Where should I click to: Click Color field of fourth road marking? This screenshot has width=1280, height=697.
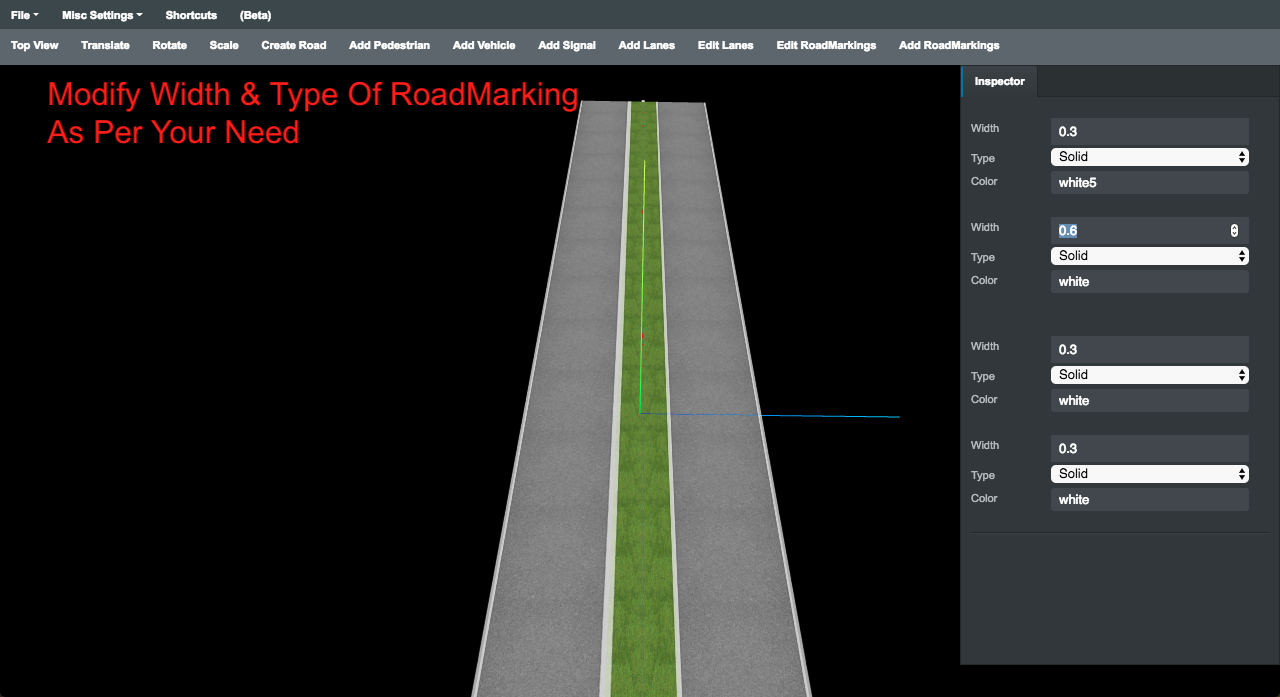pos(1150,499)
